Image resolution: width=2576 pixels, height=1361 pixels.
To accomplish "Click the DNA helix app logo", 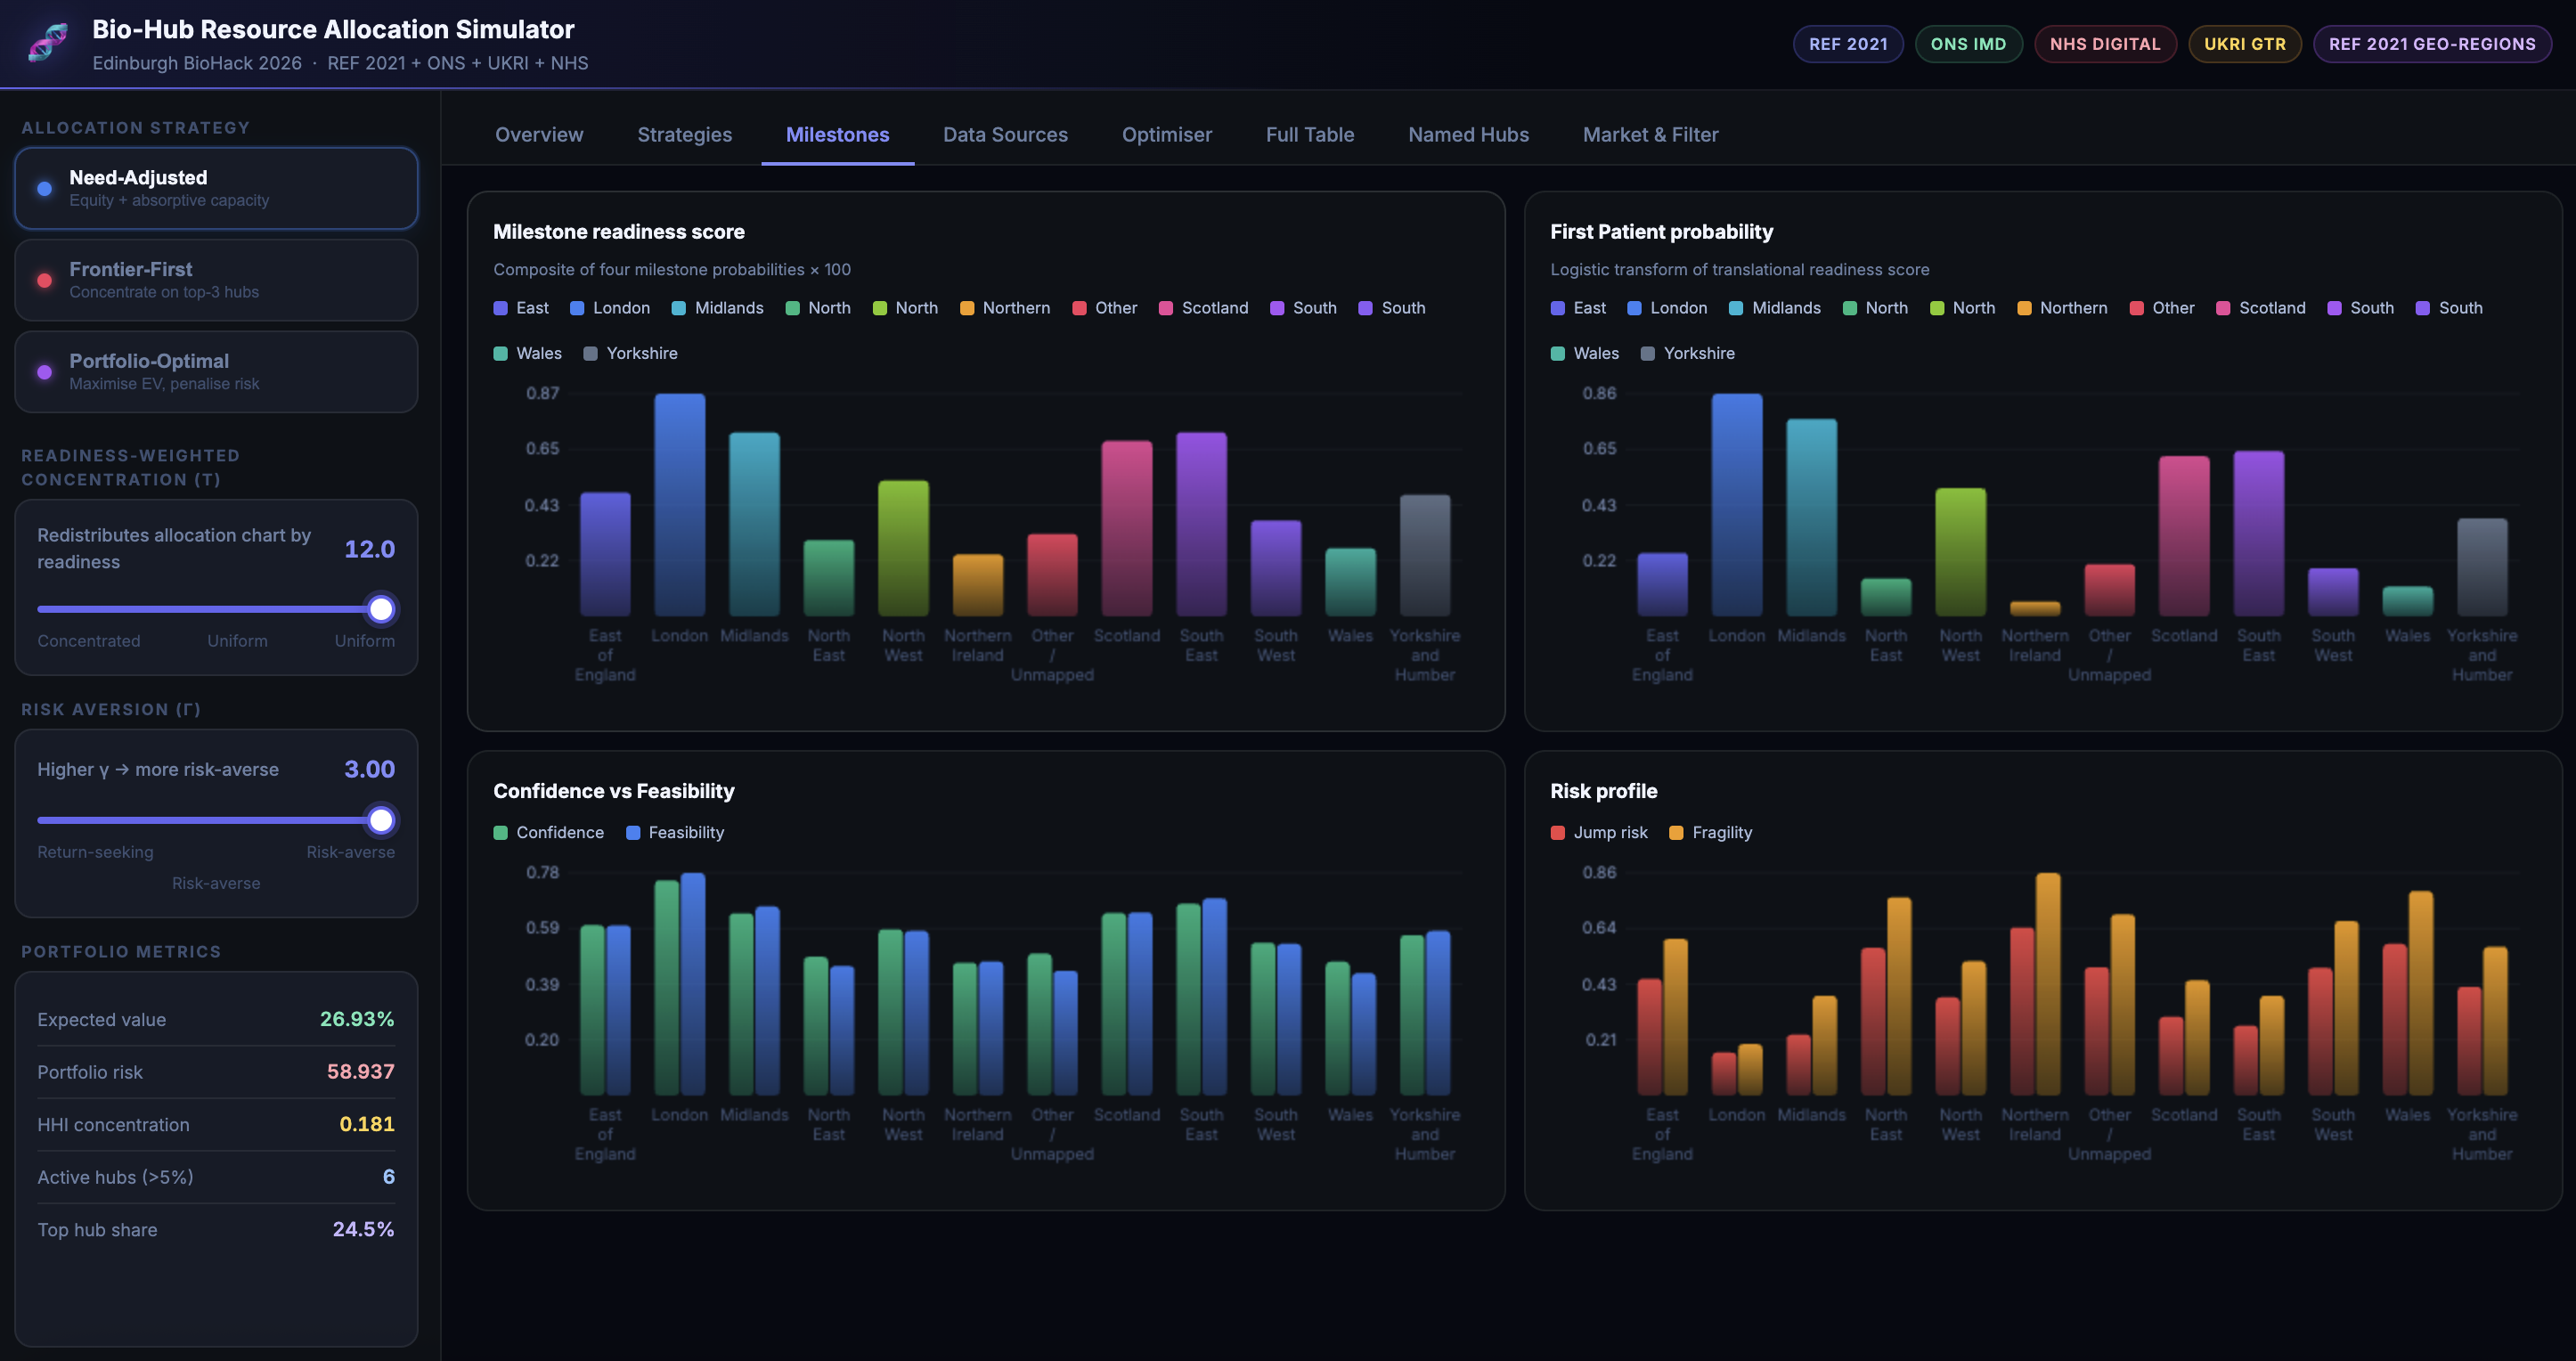I will click(47, 43).
